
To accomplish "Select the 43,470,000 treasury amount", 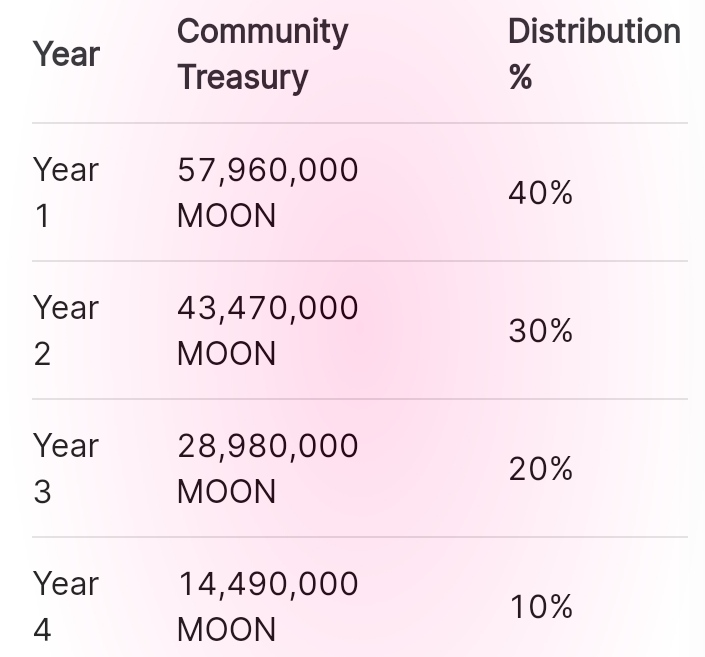I will 268,308.
